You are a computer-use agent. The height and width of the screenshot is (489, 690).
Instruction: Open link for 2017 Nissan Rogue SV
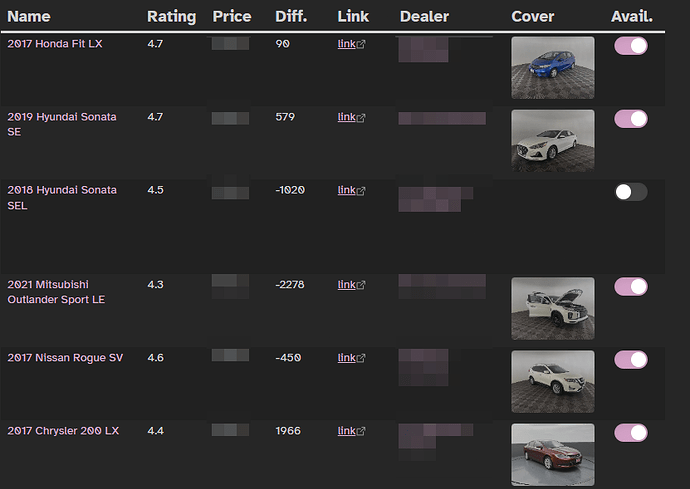[351, 358]
